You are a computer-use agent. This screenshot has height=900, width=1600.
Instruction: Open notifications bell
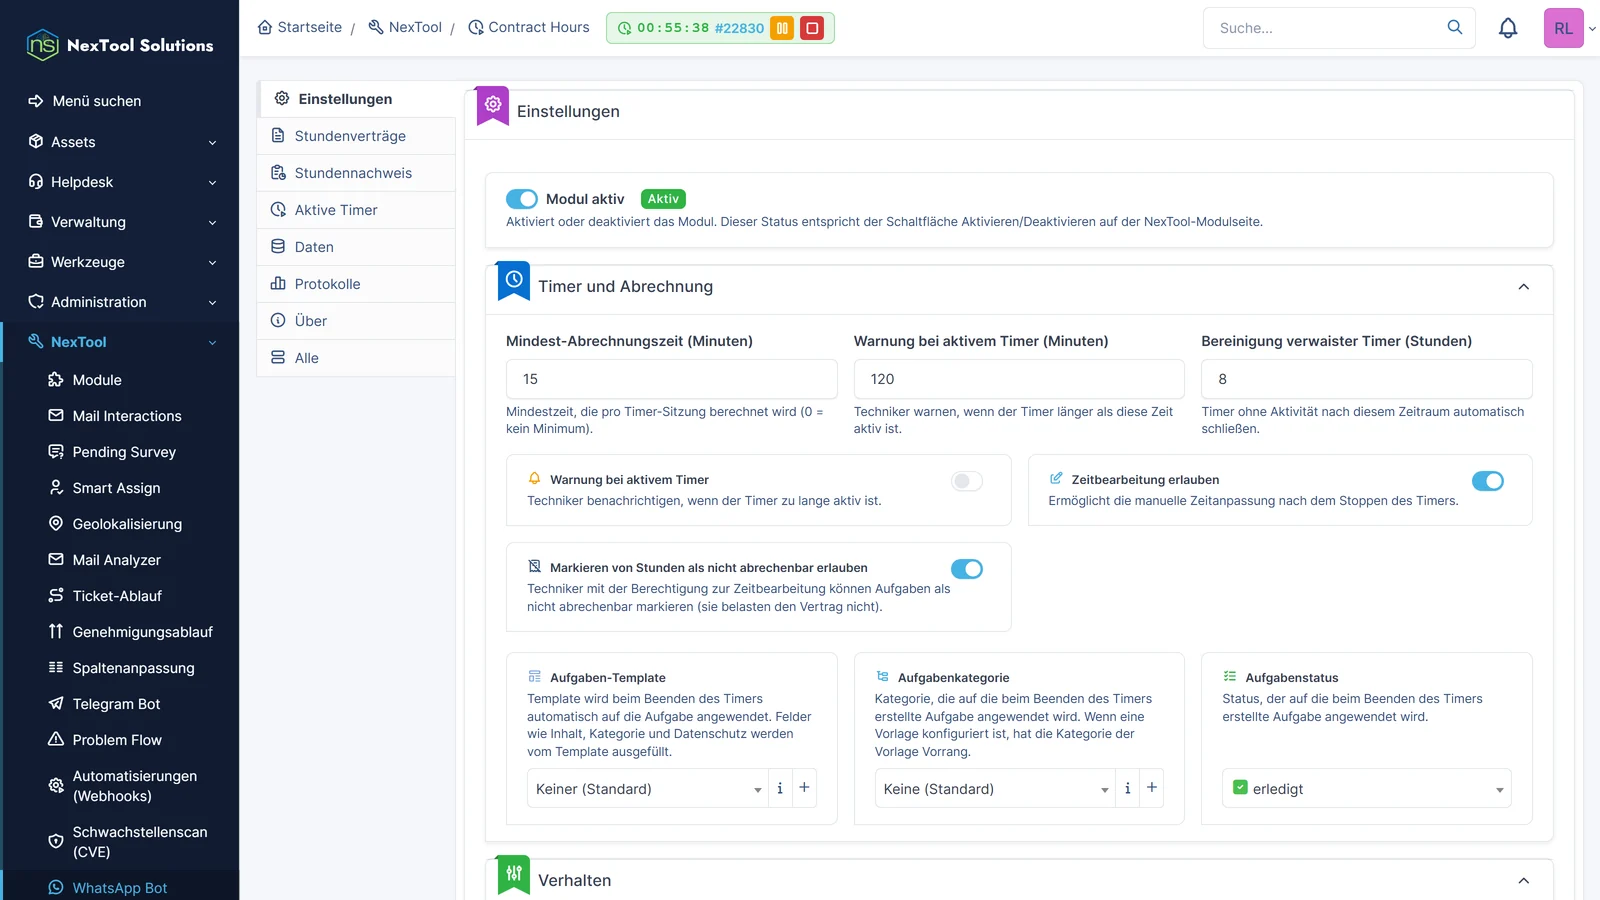point(1508,28)
